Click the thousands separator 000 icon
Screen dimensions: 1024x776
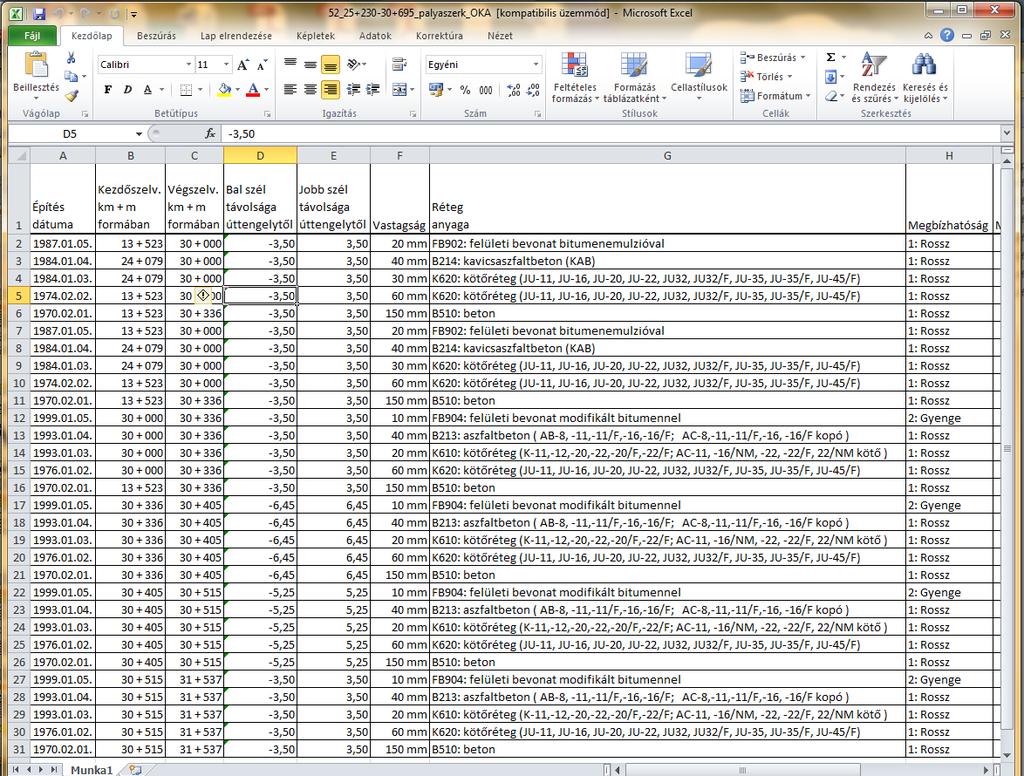pyautogui.click(x=486, y=89)
